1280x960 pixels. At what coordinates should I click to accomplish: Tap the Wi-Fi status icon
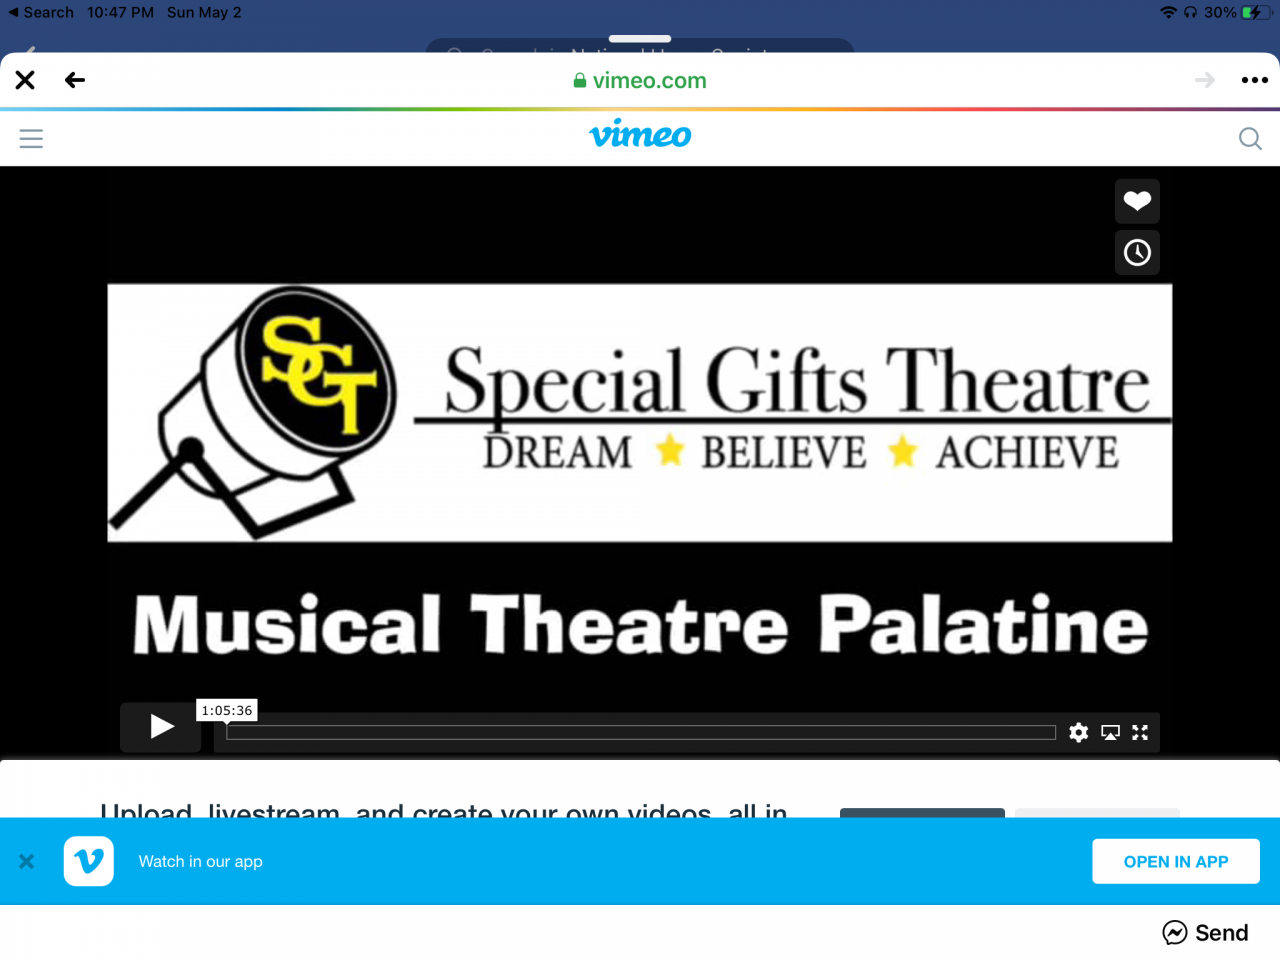tap(1168, 12)
